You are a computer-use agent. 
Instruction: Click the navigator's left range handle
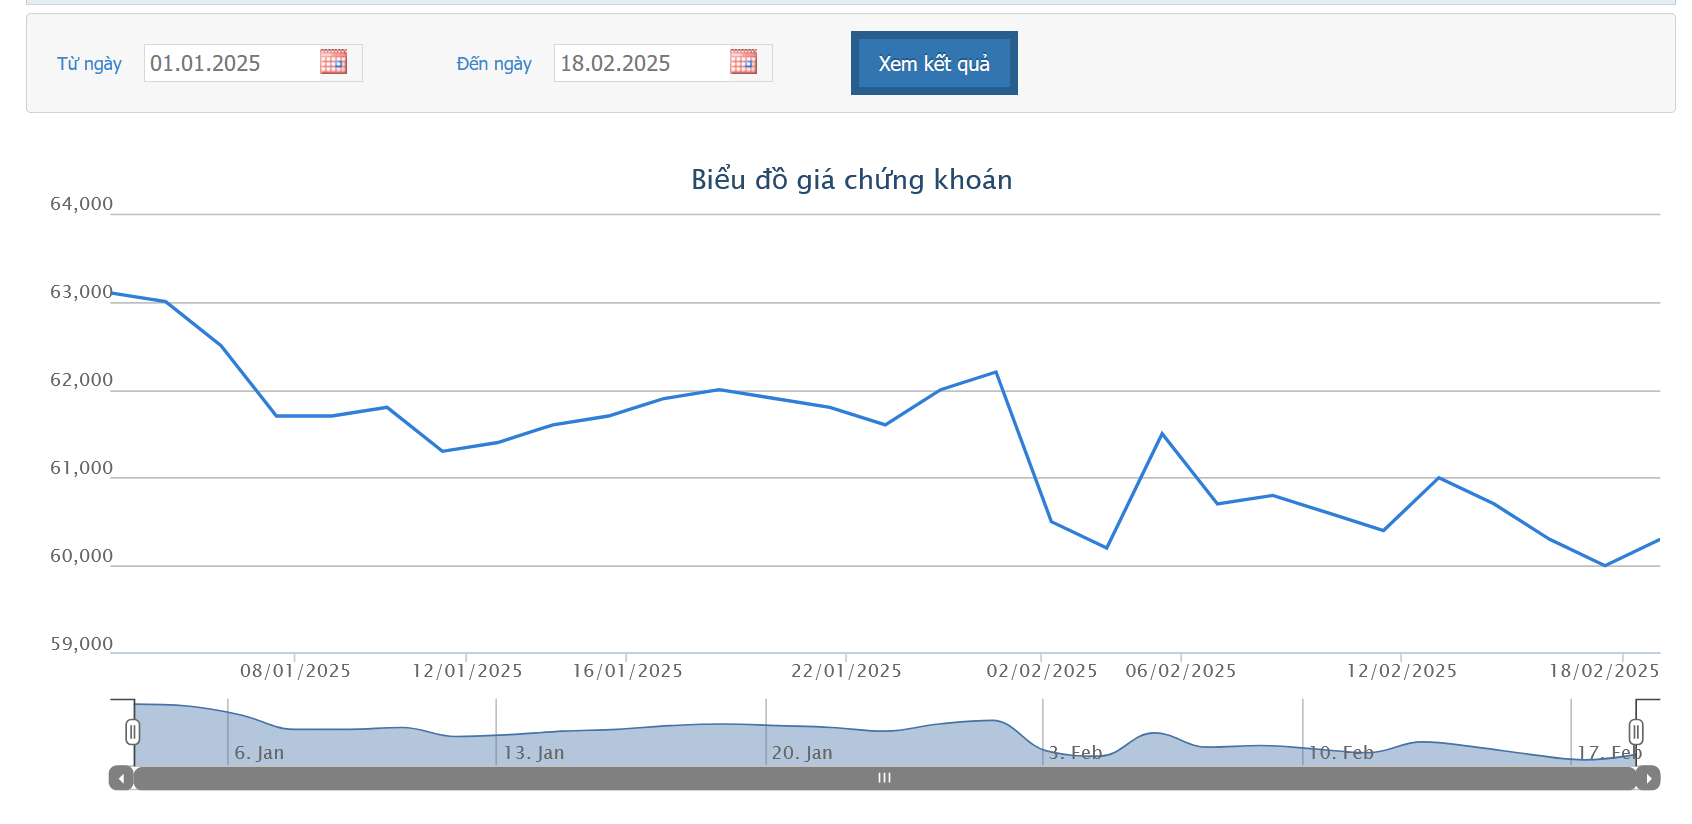(132, 732)
